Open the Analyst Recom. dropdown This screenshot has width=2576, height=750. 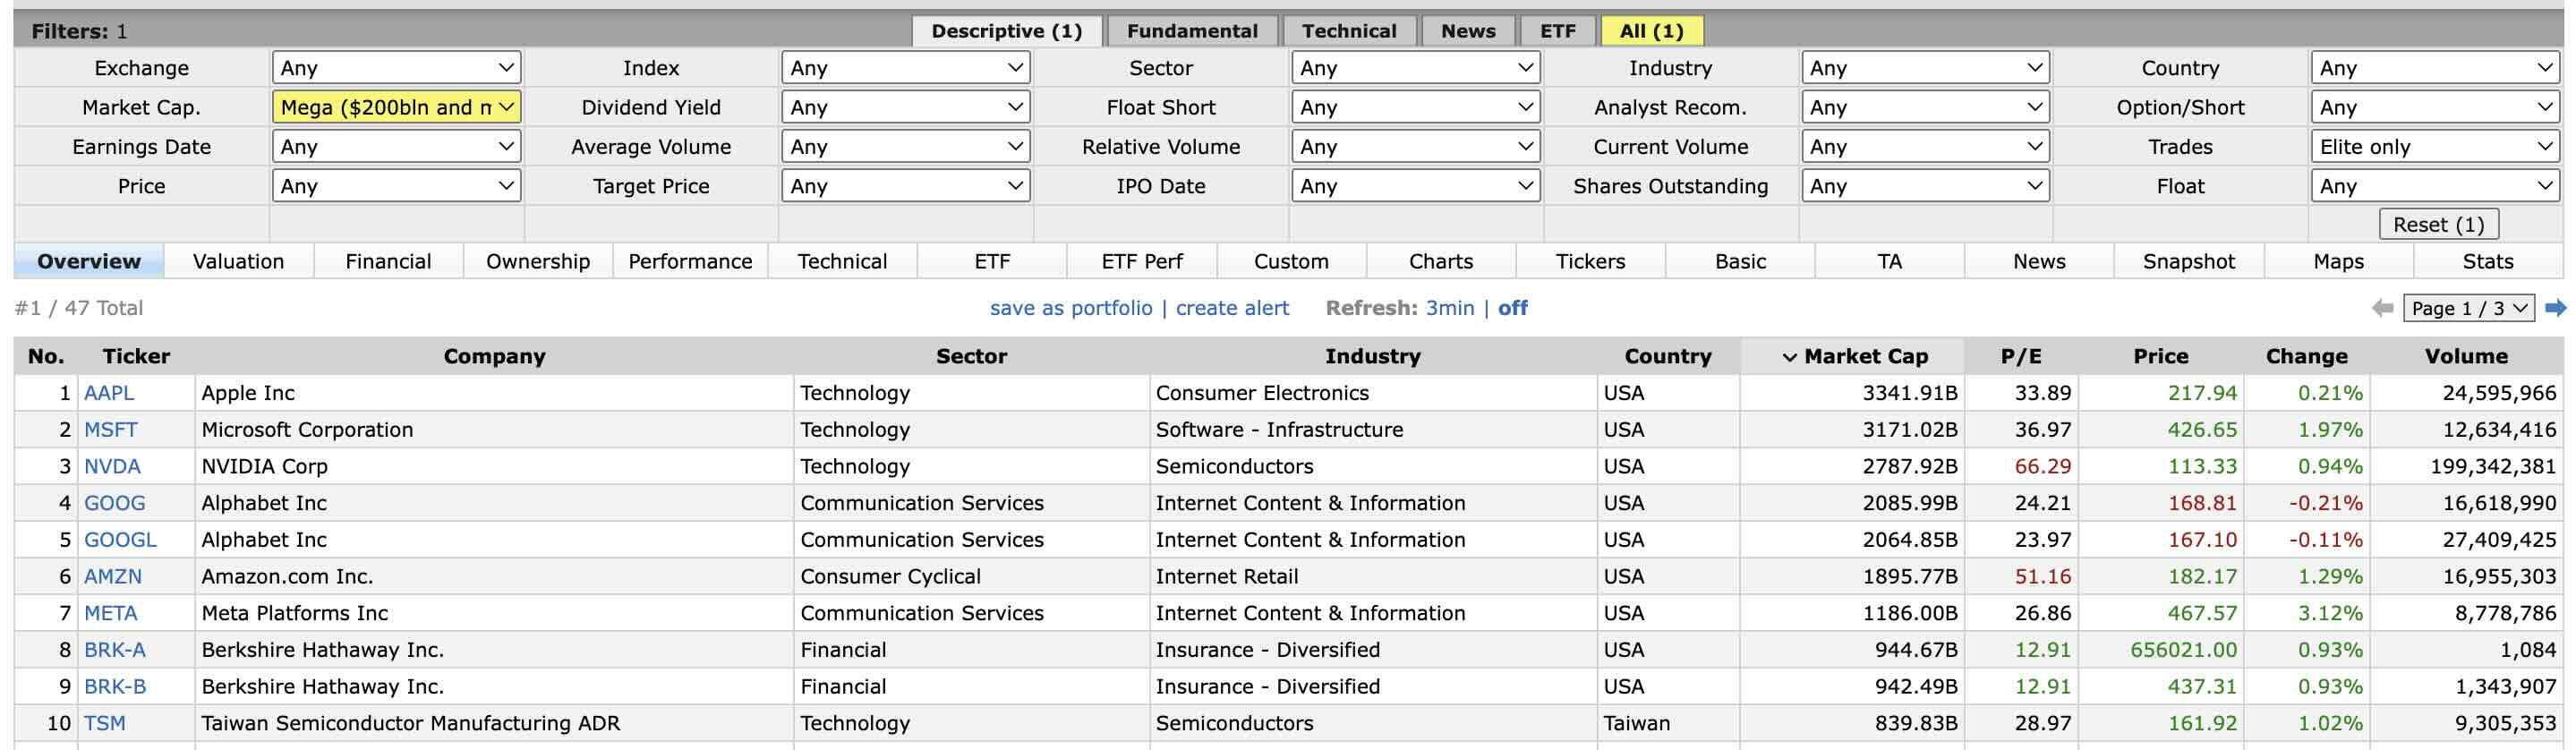[1926, 107]
